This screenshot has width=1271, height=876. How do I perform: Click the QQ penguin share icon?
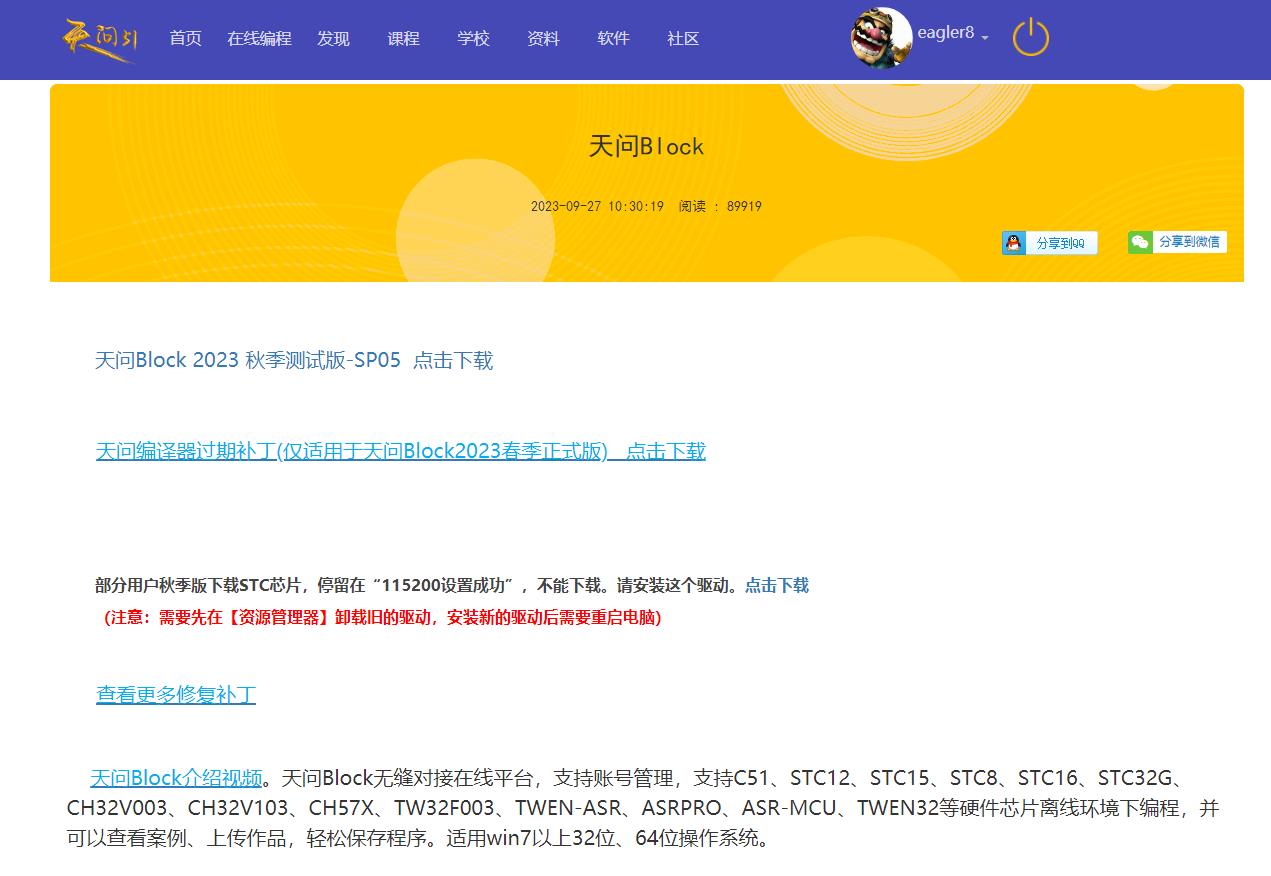1014,243
